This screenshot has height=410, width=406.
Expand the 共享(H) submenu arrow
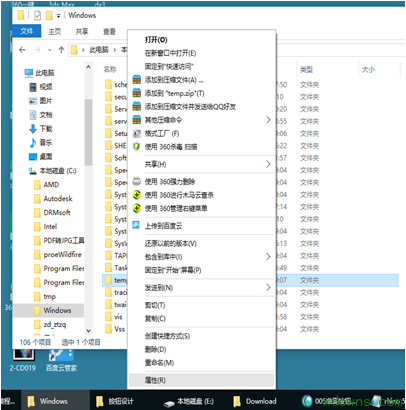pyautogui.click(x=268, y=164)
